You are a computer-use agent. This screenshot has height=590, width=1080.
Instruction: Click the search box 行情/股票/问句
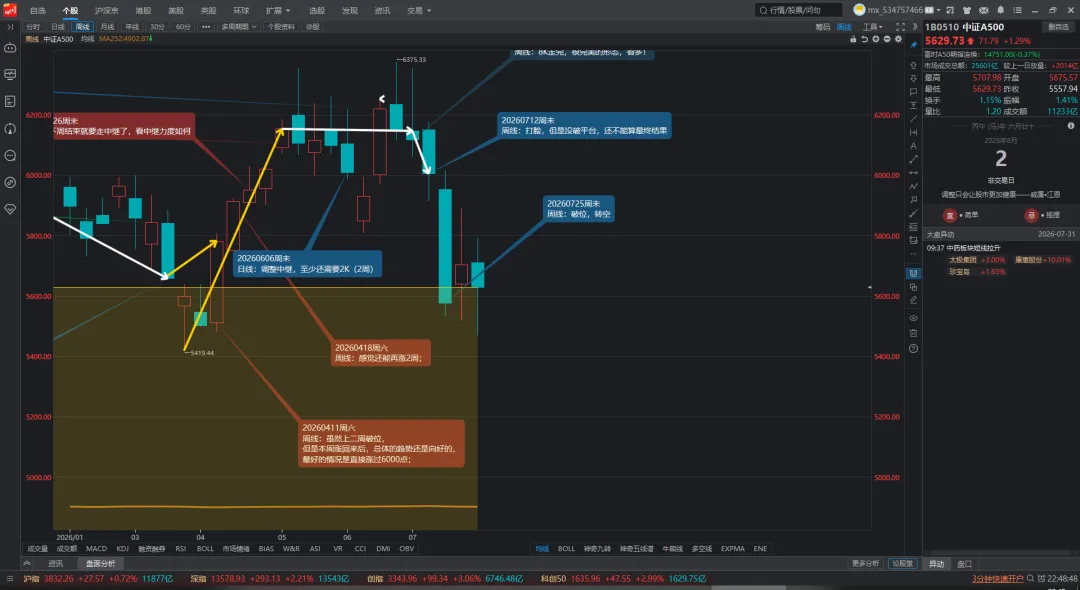798,10
